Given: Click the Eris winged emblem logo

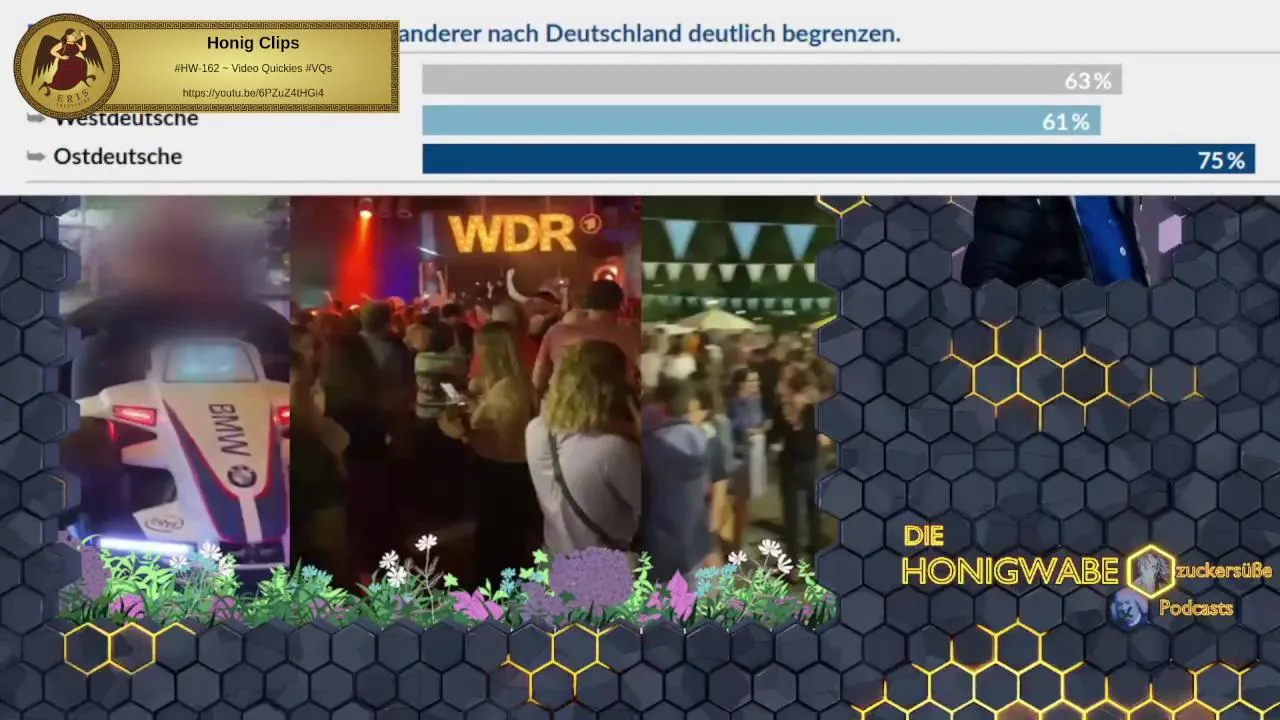Looking at the screenshot, I should pos(66,66).
